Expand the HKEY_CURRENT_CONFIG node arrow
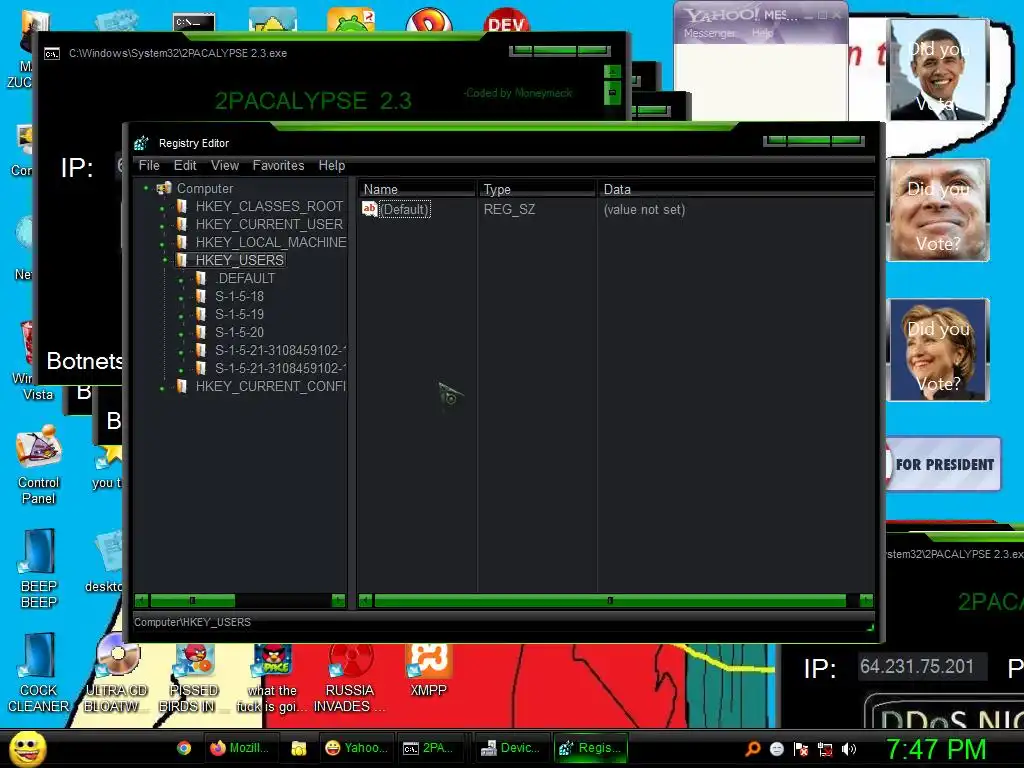 click(x=163, y=388)
